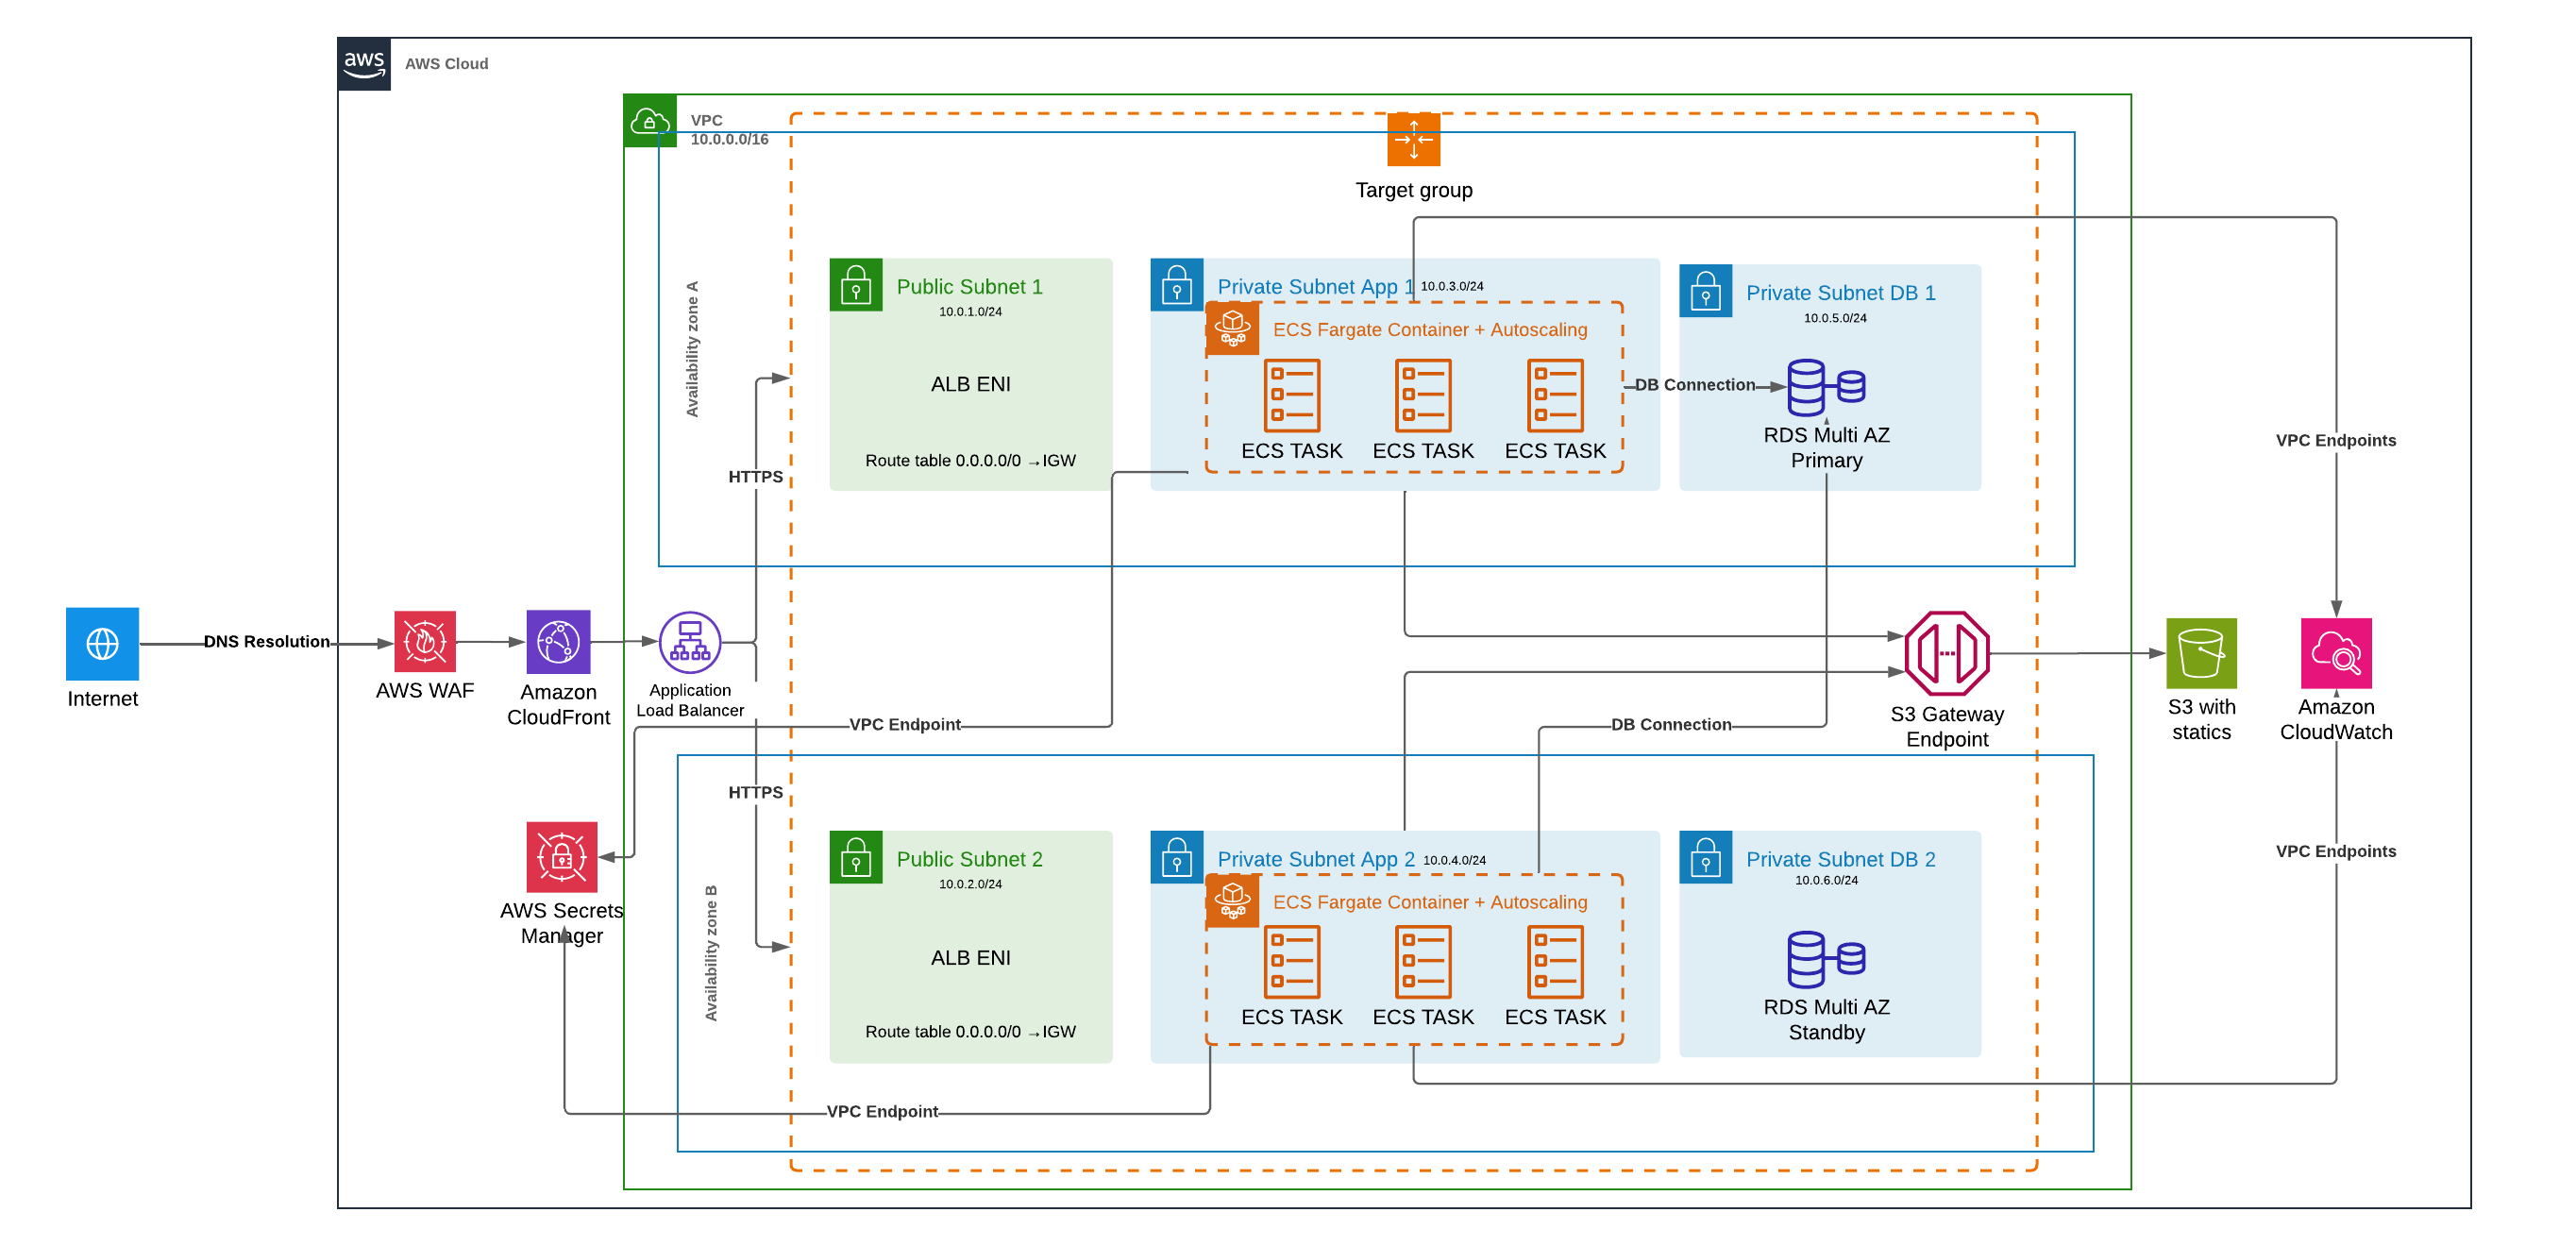Click the S3 Gateway Endpoint icon
The height and width of the screenshot is (1246, 2576).
1947,653
